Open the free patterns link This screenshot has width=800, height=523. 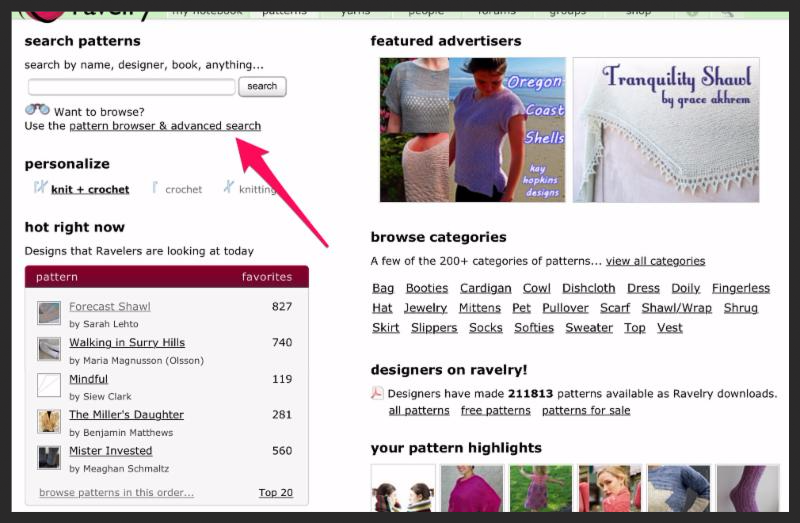[x=495, y=410]
